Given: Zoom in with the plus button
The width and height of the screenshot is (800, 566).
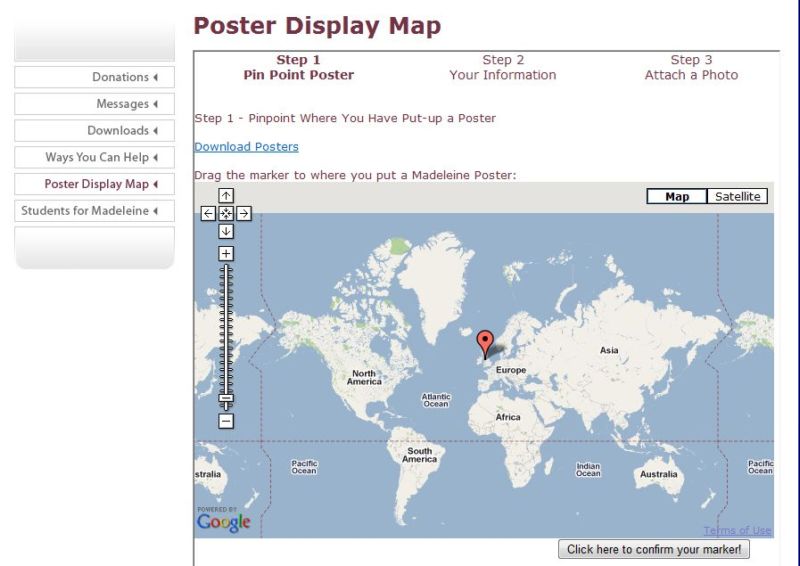Looking at the screenshot, I should [x=226, y=253].
